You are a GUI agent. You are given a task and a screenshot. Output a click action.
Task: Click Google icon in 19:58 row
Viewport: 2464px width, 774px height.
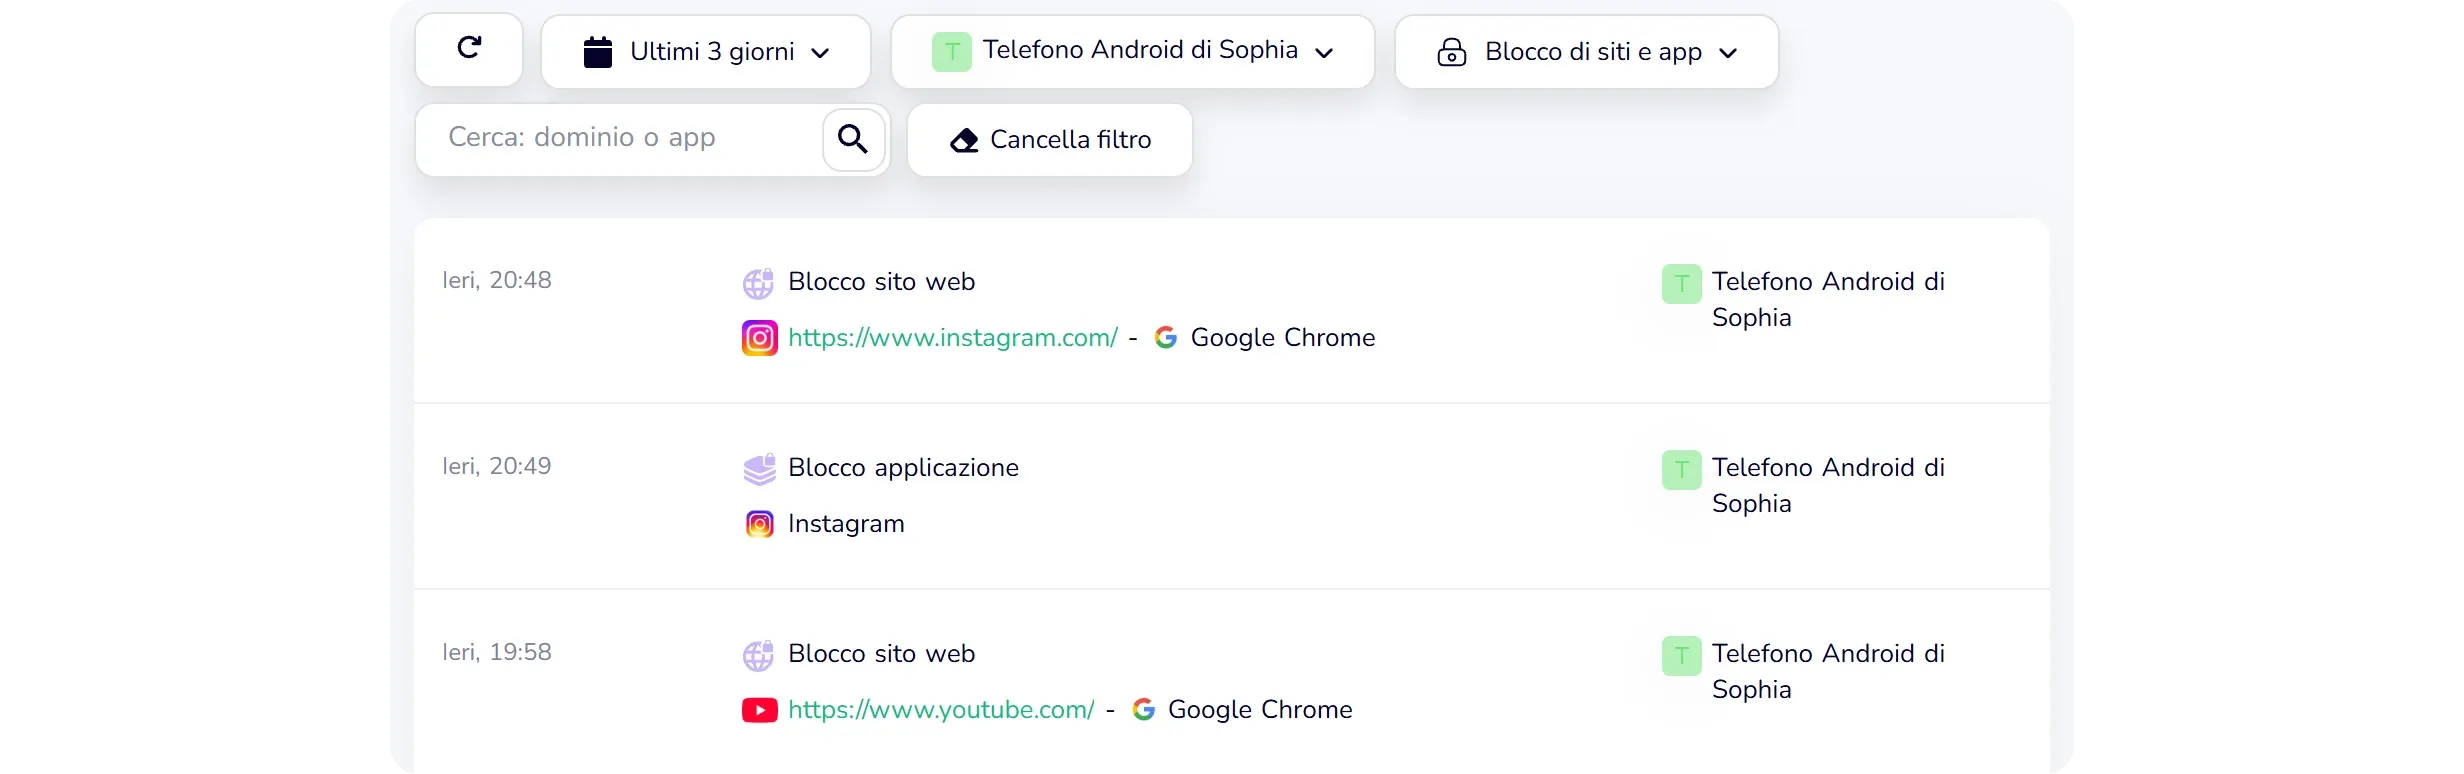(x=1143, y=710)
